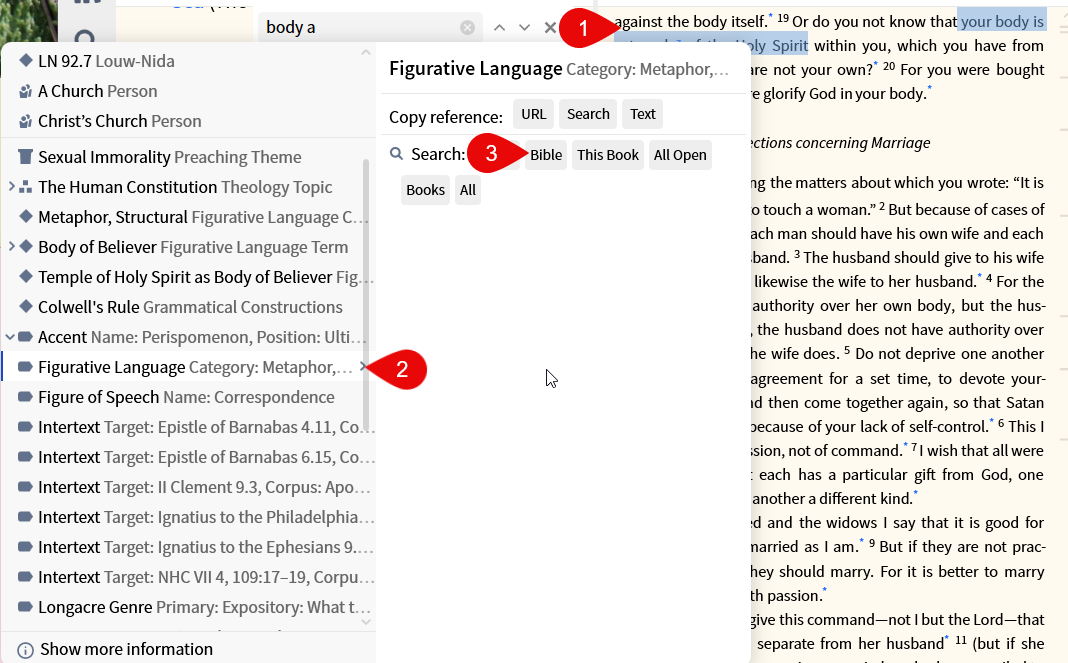Select the Accent Name: Perispomenon row

coord(188,337)
